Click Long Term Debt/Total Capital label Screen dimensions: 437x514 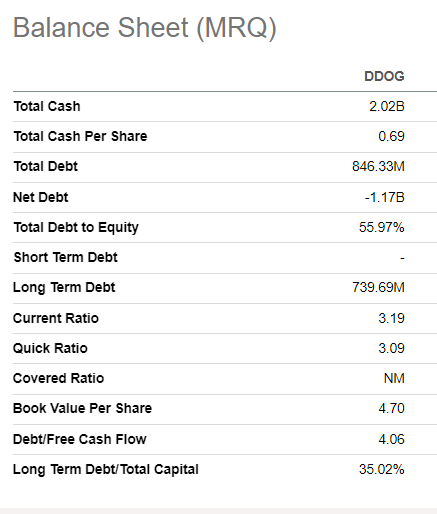pyautogui.click(x=106, y=469)
